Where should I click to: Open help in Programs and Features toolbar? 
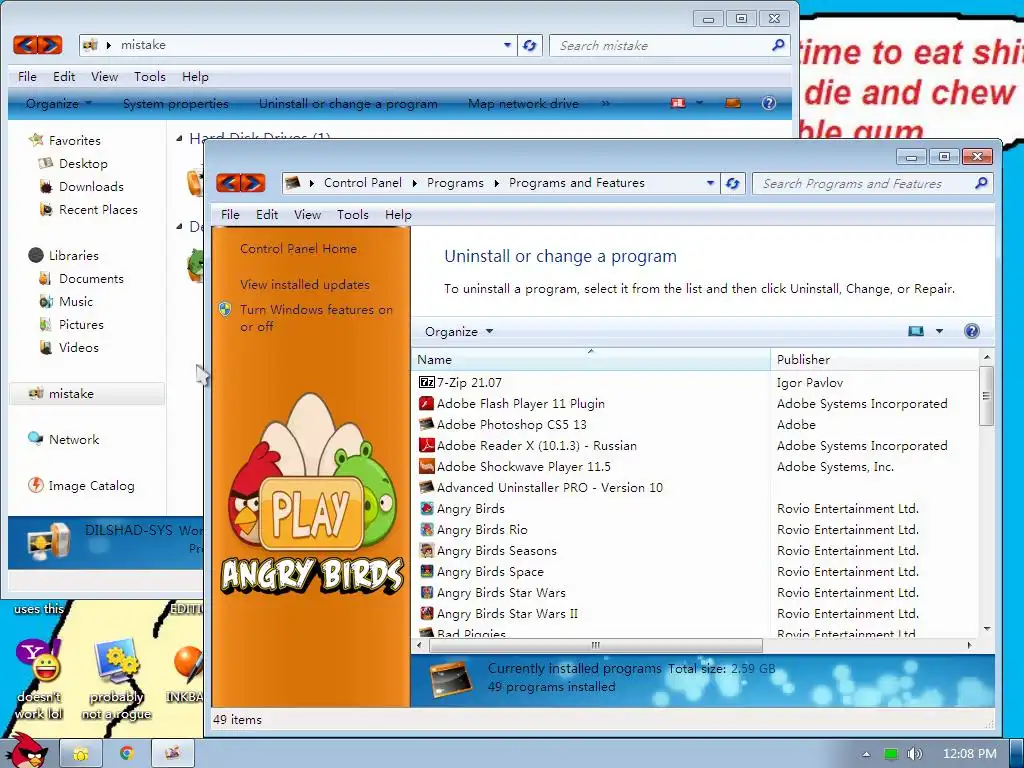click(972, 331)
